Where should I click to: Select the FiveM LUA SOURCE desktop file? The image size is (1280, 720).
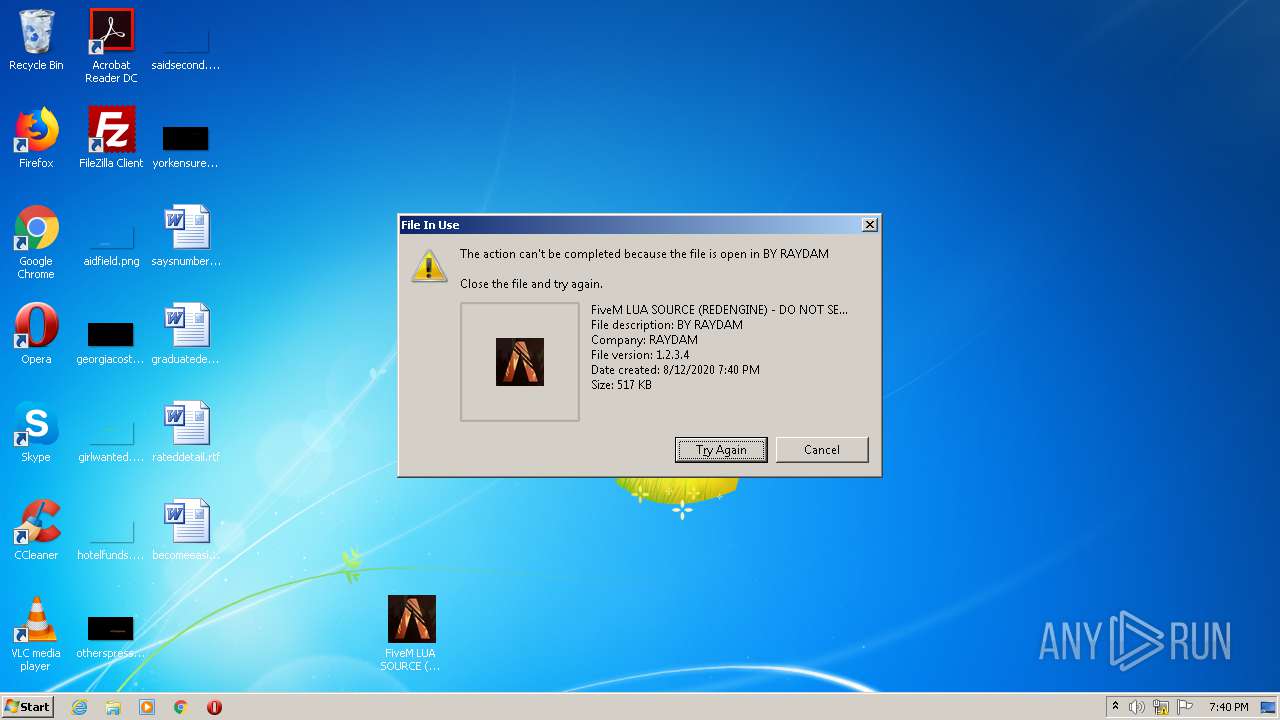(411, 634)
